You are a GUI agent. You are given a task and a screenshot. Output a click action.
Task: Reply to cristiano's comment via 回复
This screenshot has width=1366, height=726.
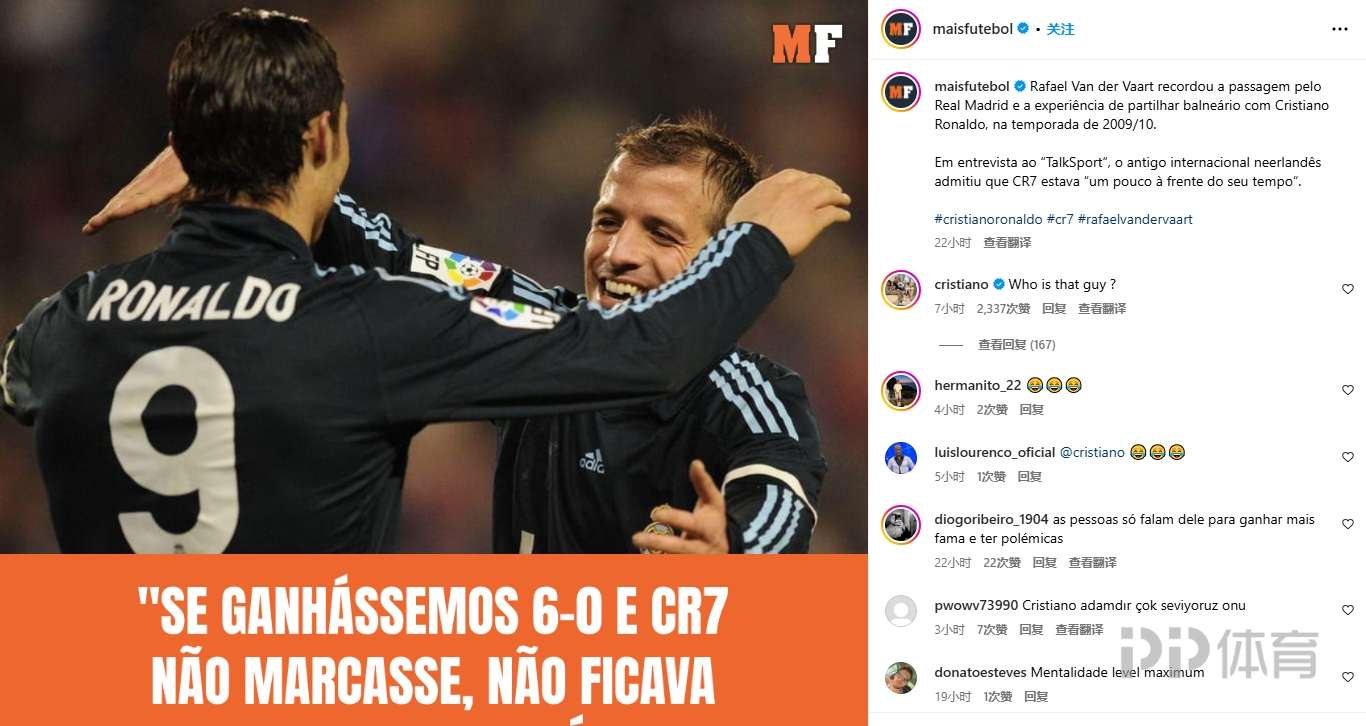pyautogui.click(x=1054, y=309)
